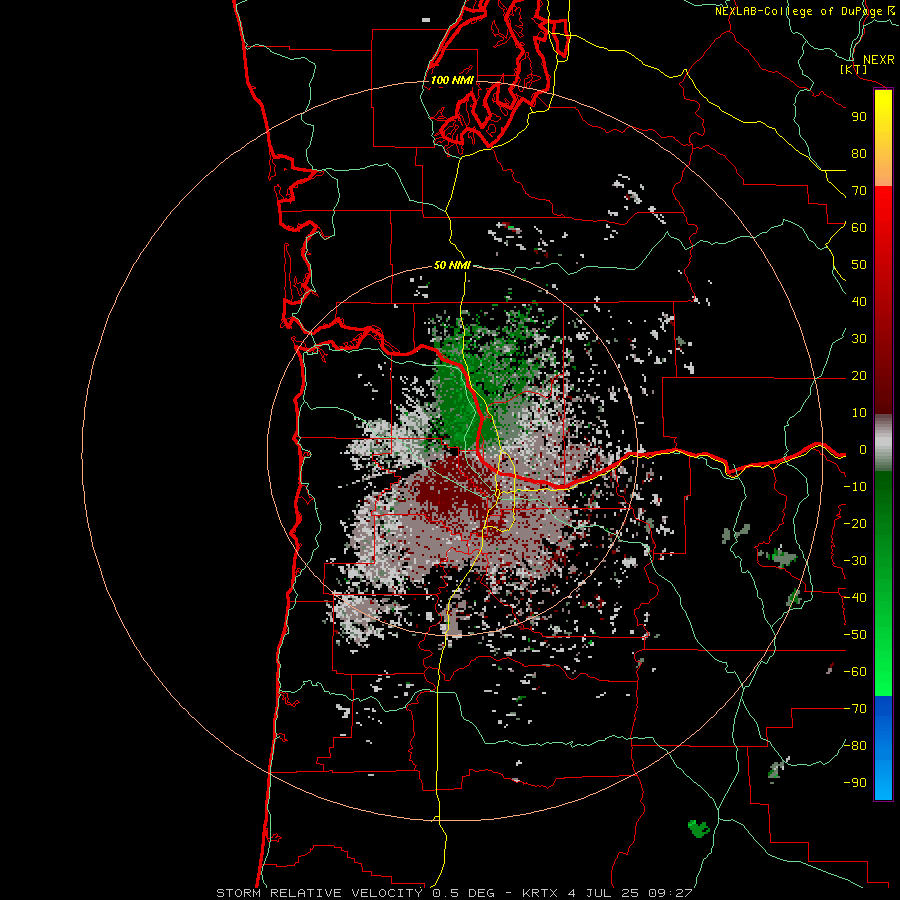The width and height of the screenshot is (900, 900).
Task: Click the -60 value on velocity scale
Action: [855, 672]
